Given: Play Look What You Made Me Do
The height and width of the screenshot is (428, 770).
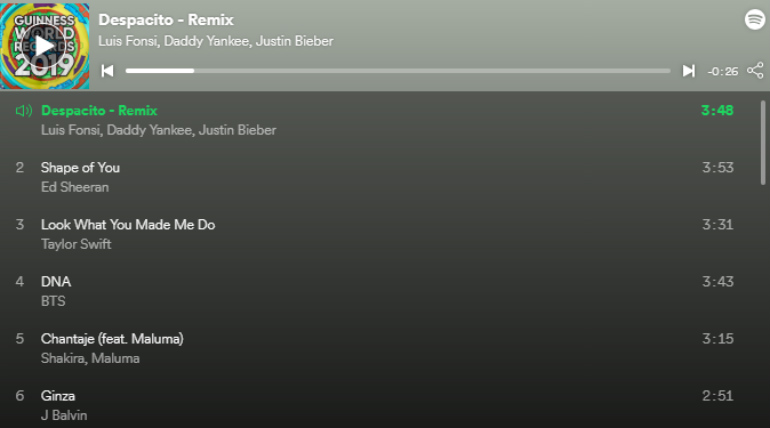Looking at the screenshot, I should pyautogui.click(x=374, y=234).
